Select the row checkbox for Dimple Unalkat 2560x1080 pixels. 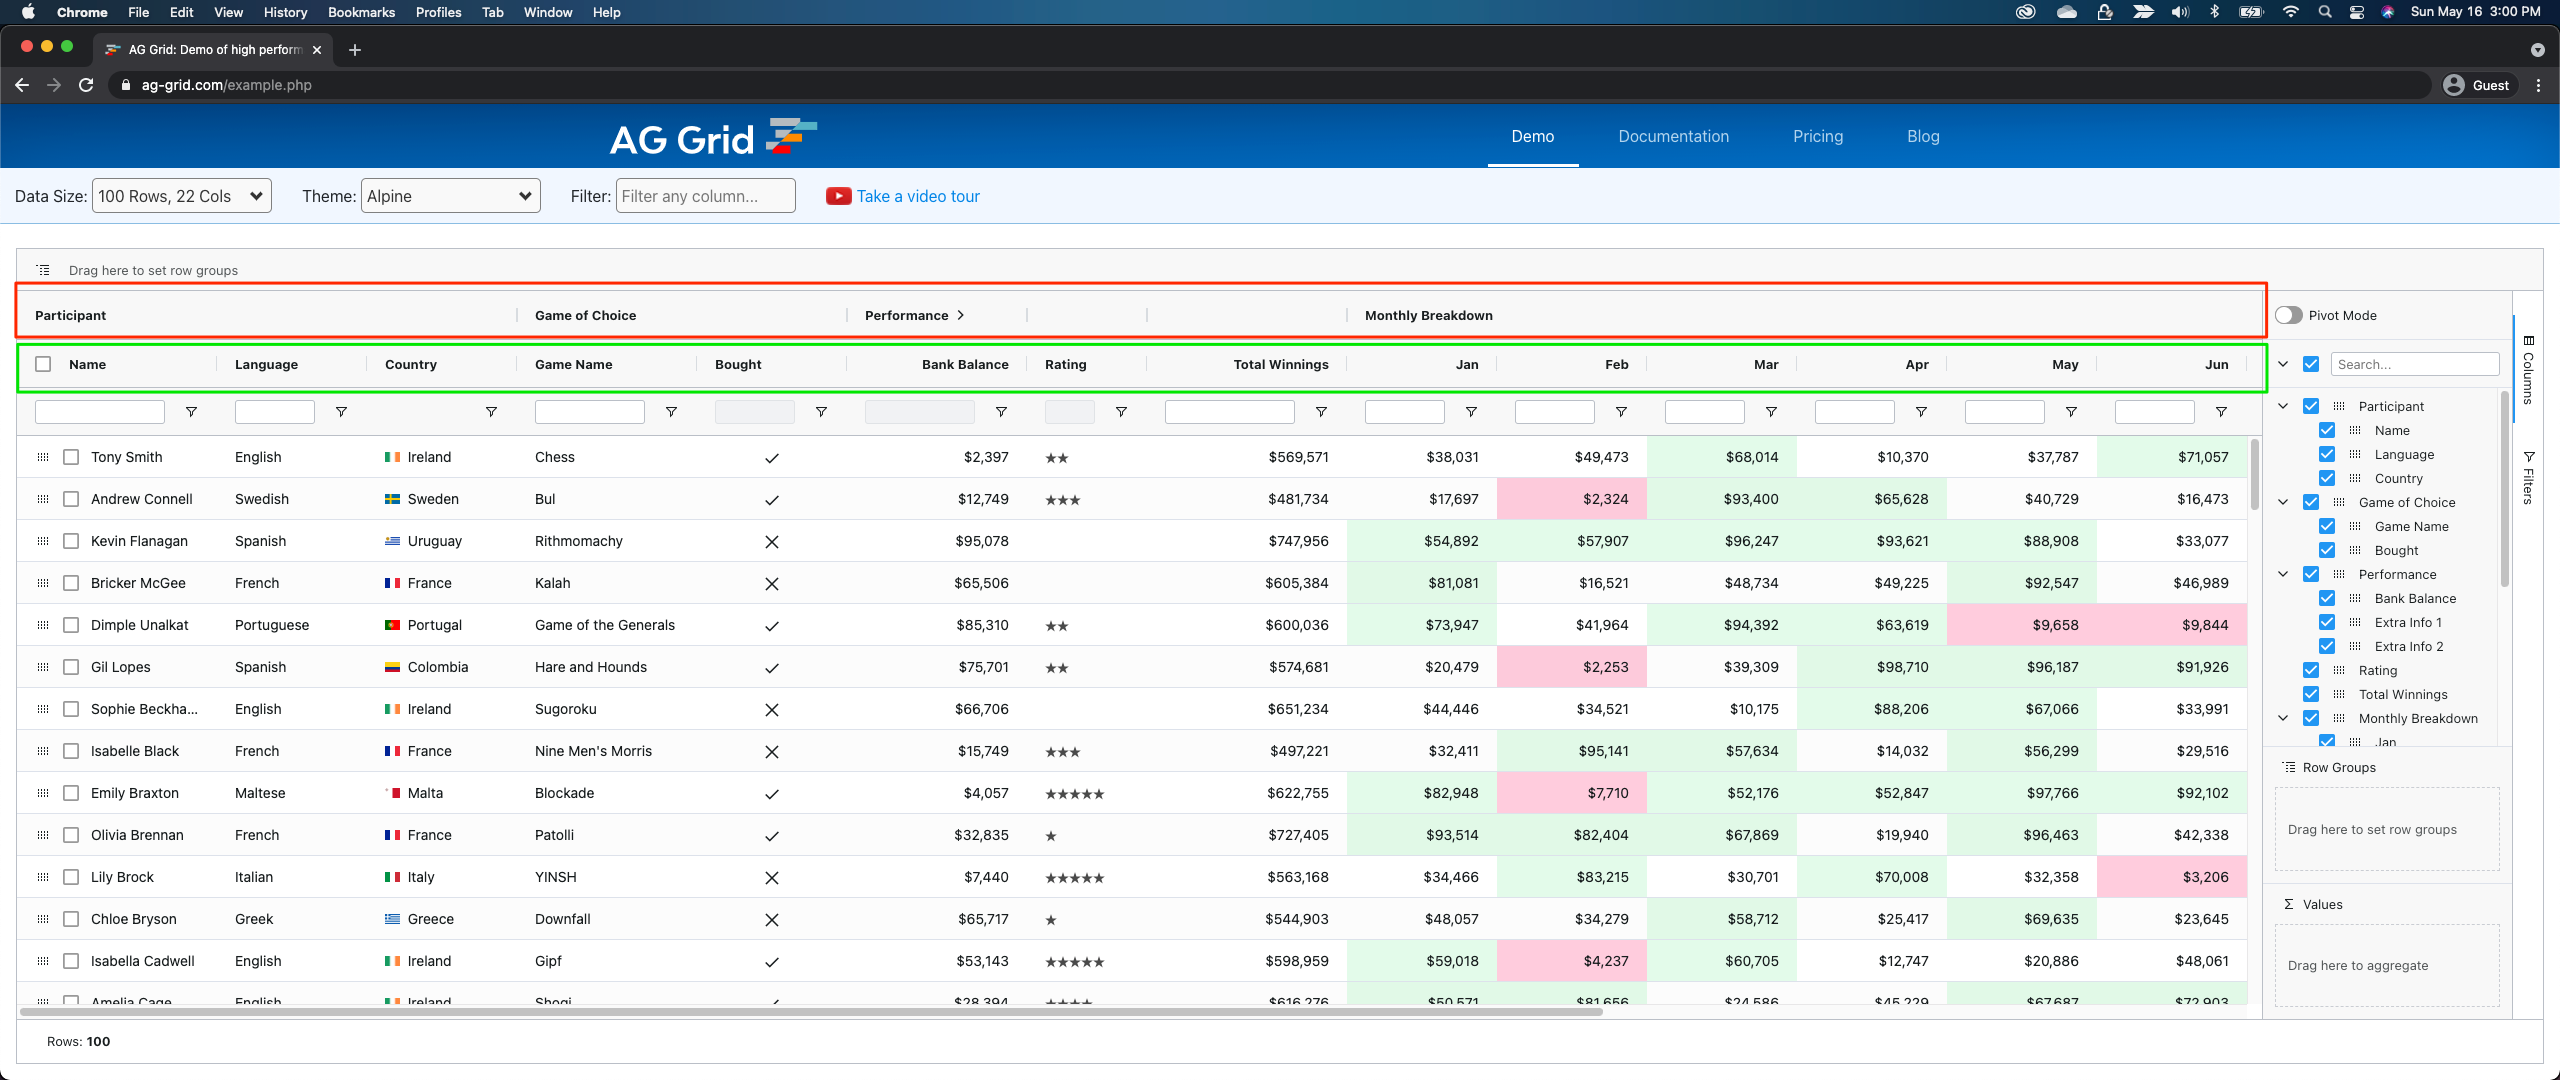click(x=71, y=625)
